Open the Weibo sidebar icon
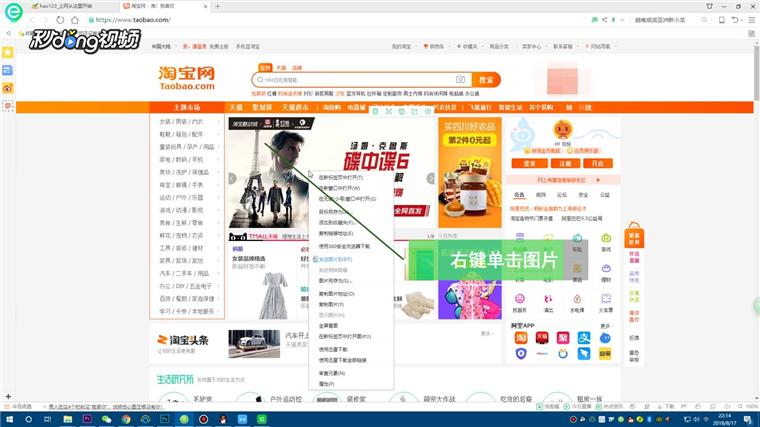This screenshot has height=427, width=760. pyautogui.click(x=8, y=88)
